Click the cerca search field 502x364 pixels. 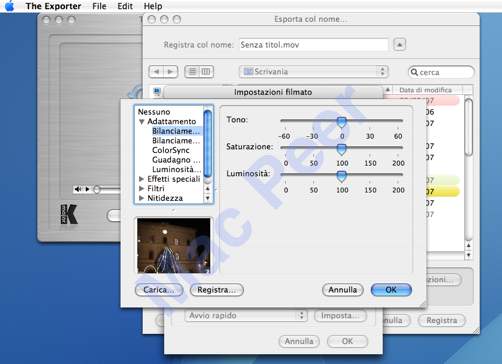click(441, 72)
